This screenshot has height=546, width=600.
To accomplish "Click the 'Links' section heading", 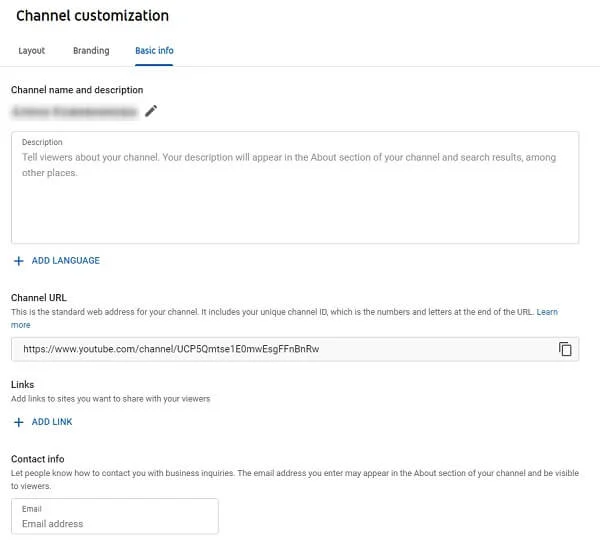I will pyautogui.click(x=22, y=384).
